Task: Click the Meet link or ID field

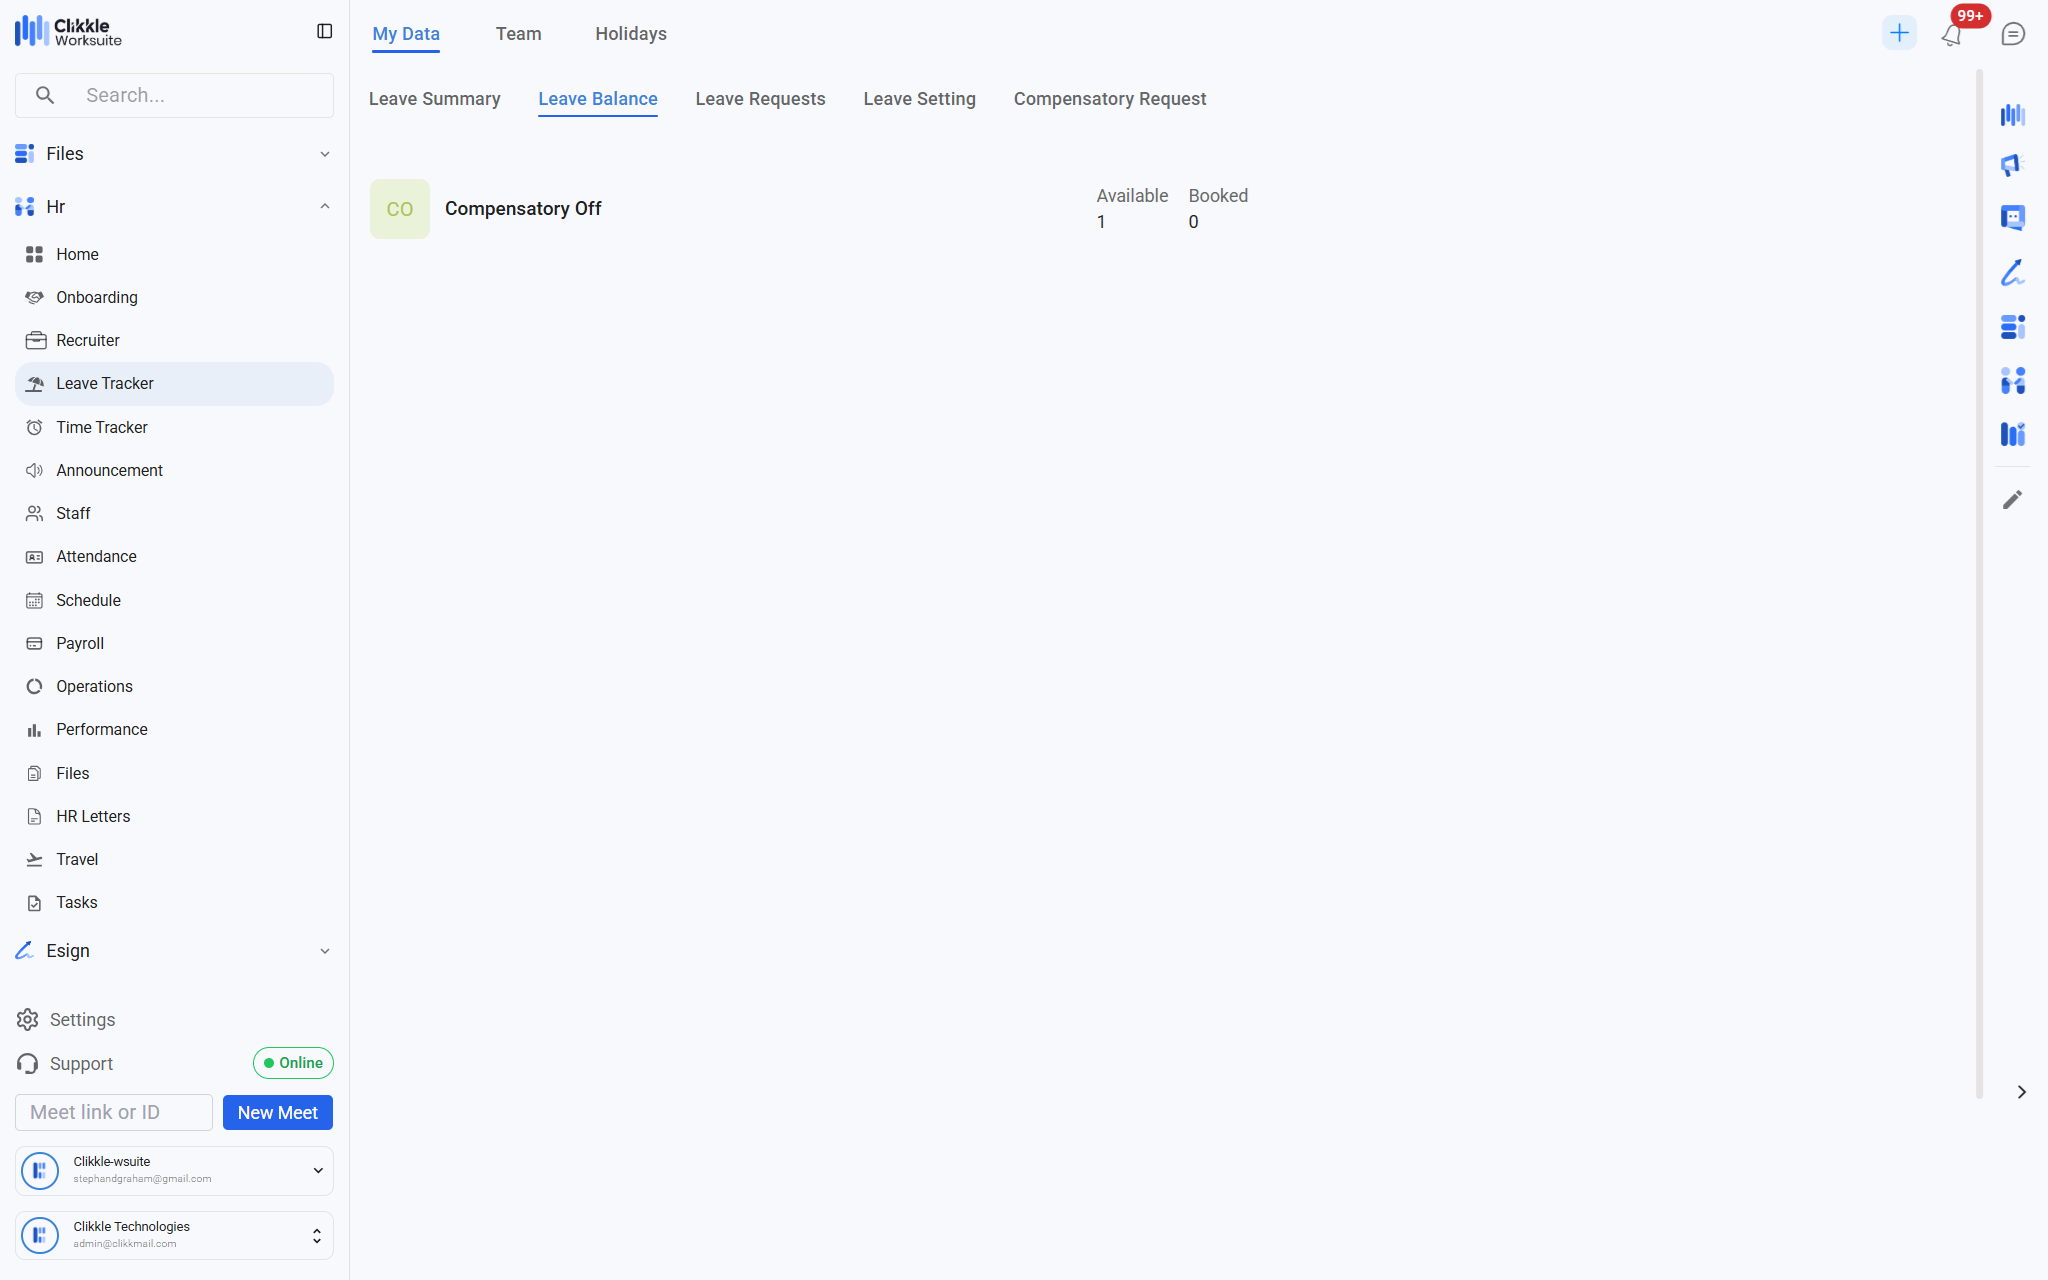Action: pos(114,1112)
